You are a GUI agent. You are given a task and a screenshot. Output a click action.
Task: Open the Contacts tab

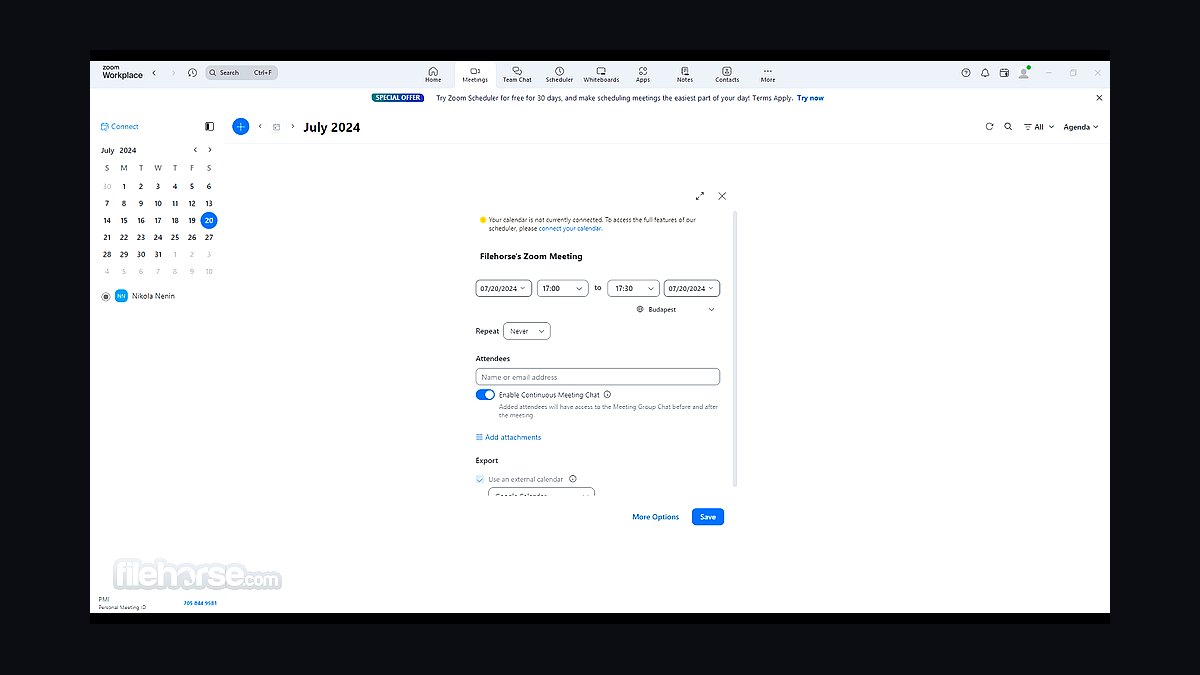[x=727, y=75]
